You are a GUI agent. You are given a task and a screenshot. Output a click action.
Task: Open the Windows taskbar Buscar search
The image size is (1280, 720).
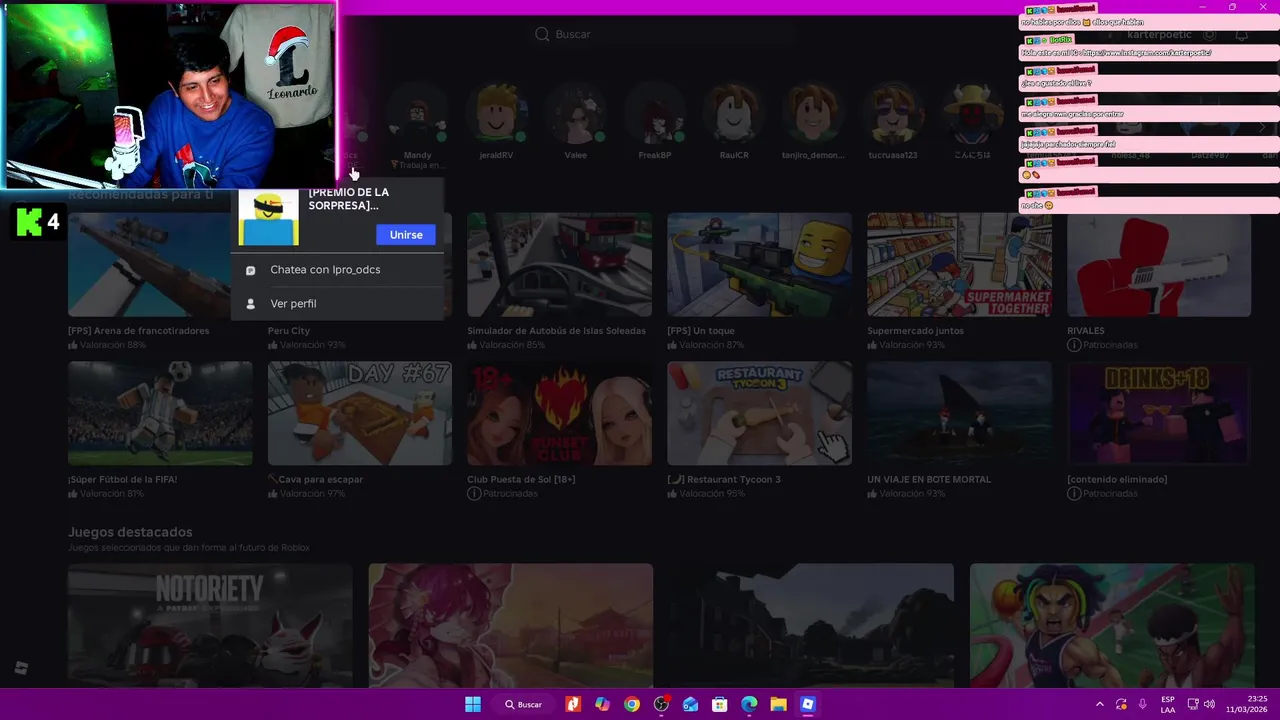[x=523, y=704]
